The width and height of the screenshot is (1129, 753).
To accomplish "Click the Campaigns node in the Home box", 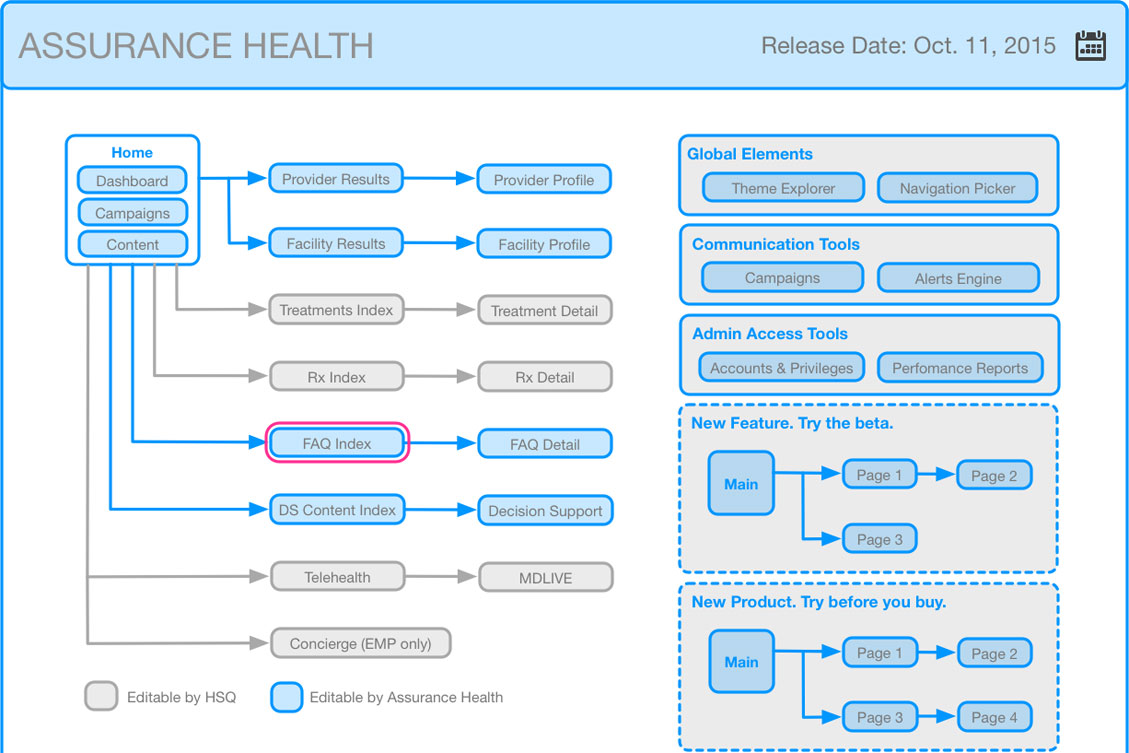I will click(132, 213).
